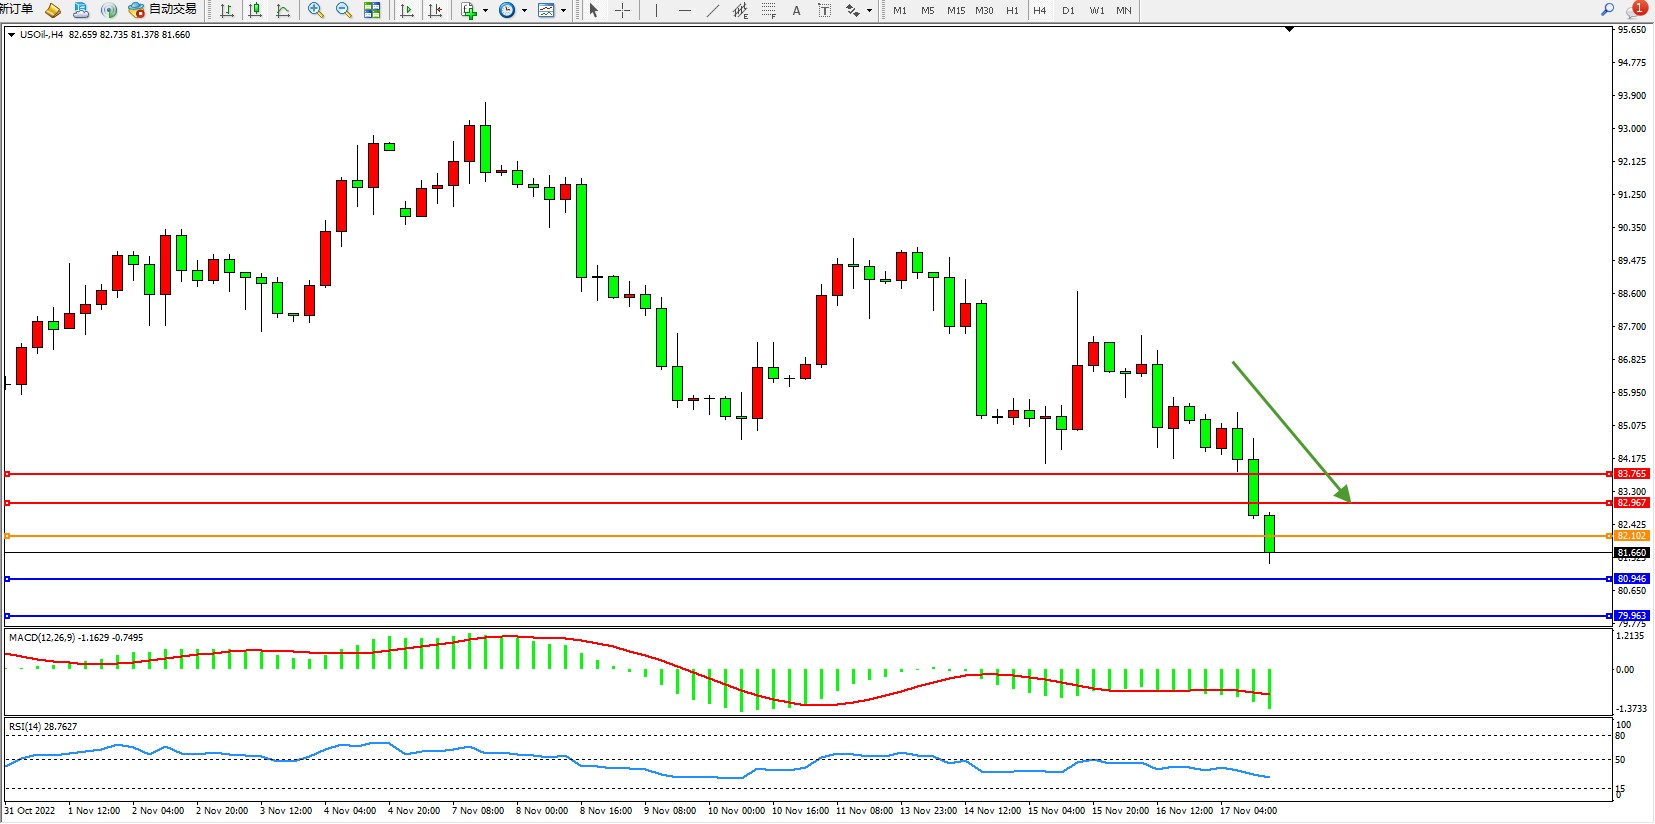The image size is (1655, 824).
Task: Select the crosshair tool
Action: (622, 10)
